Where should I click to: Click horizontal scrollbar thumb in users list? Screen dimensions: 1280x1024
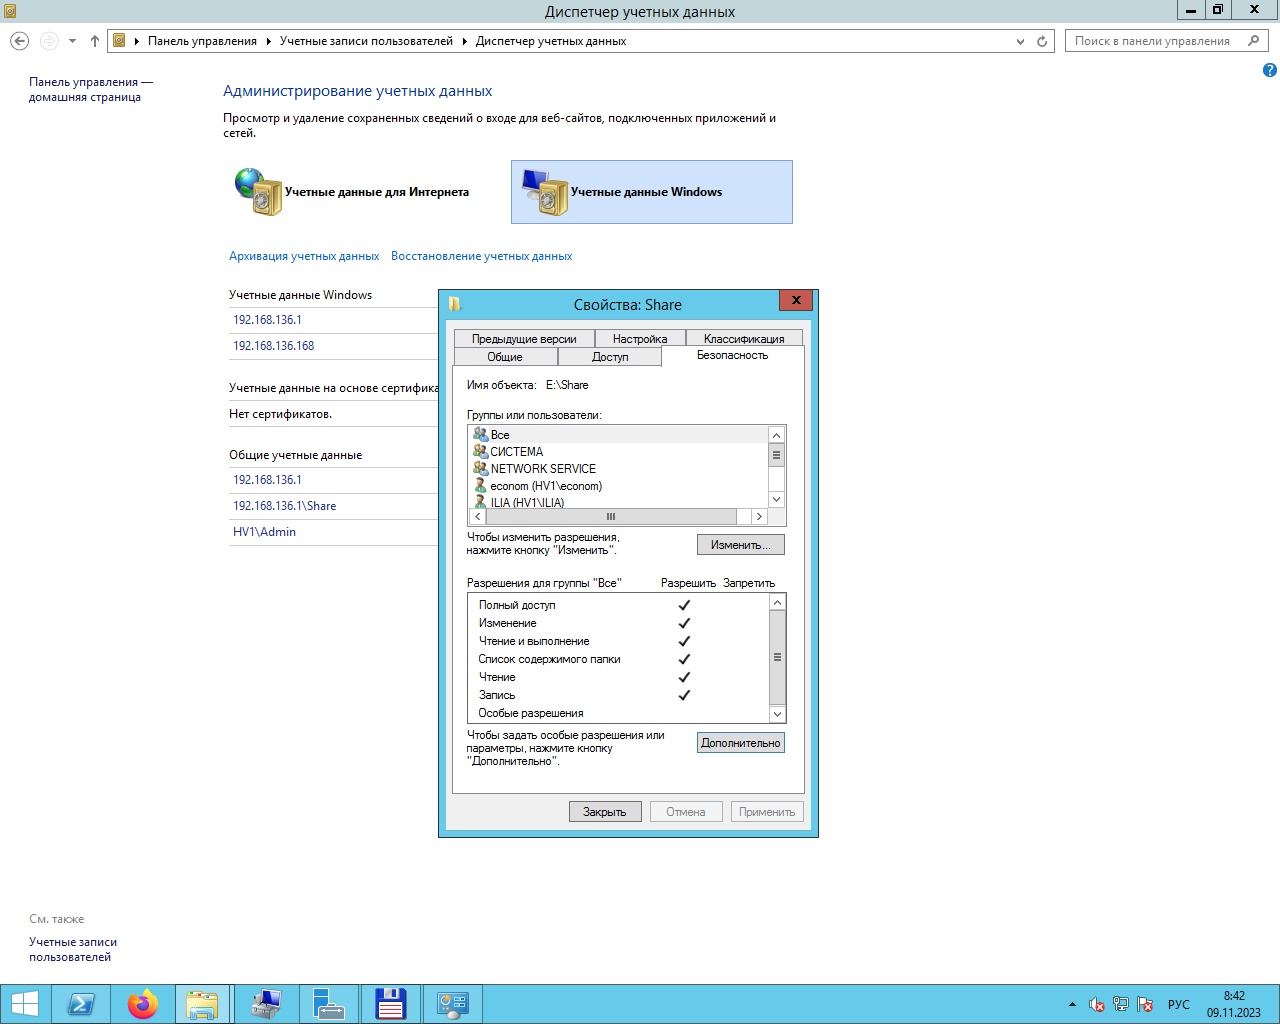pos(611,517)
